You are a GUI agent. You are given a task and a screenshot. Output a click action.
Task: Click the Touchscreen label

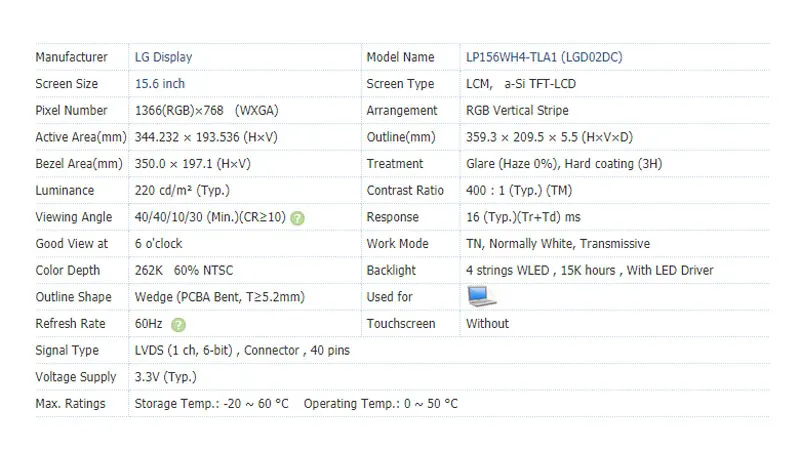pyautogui.click(x=401, y=324)
